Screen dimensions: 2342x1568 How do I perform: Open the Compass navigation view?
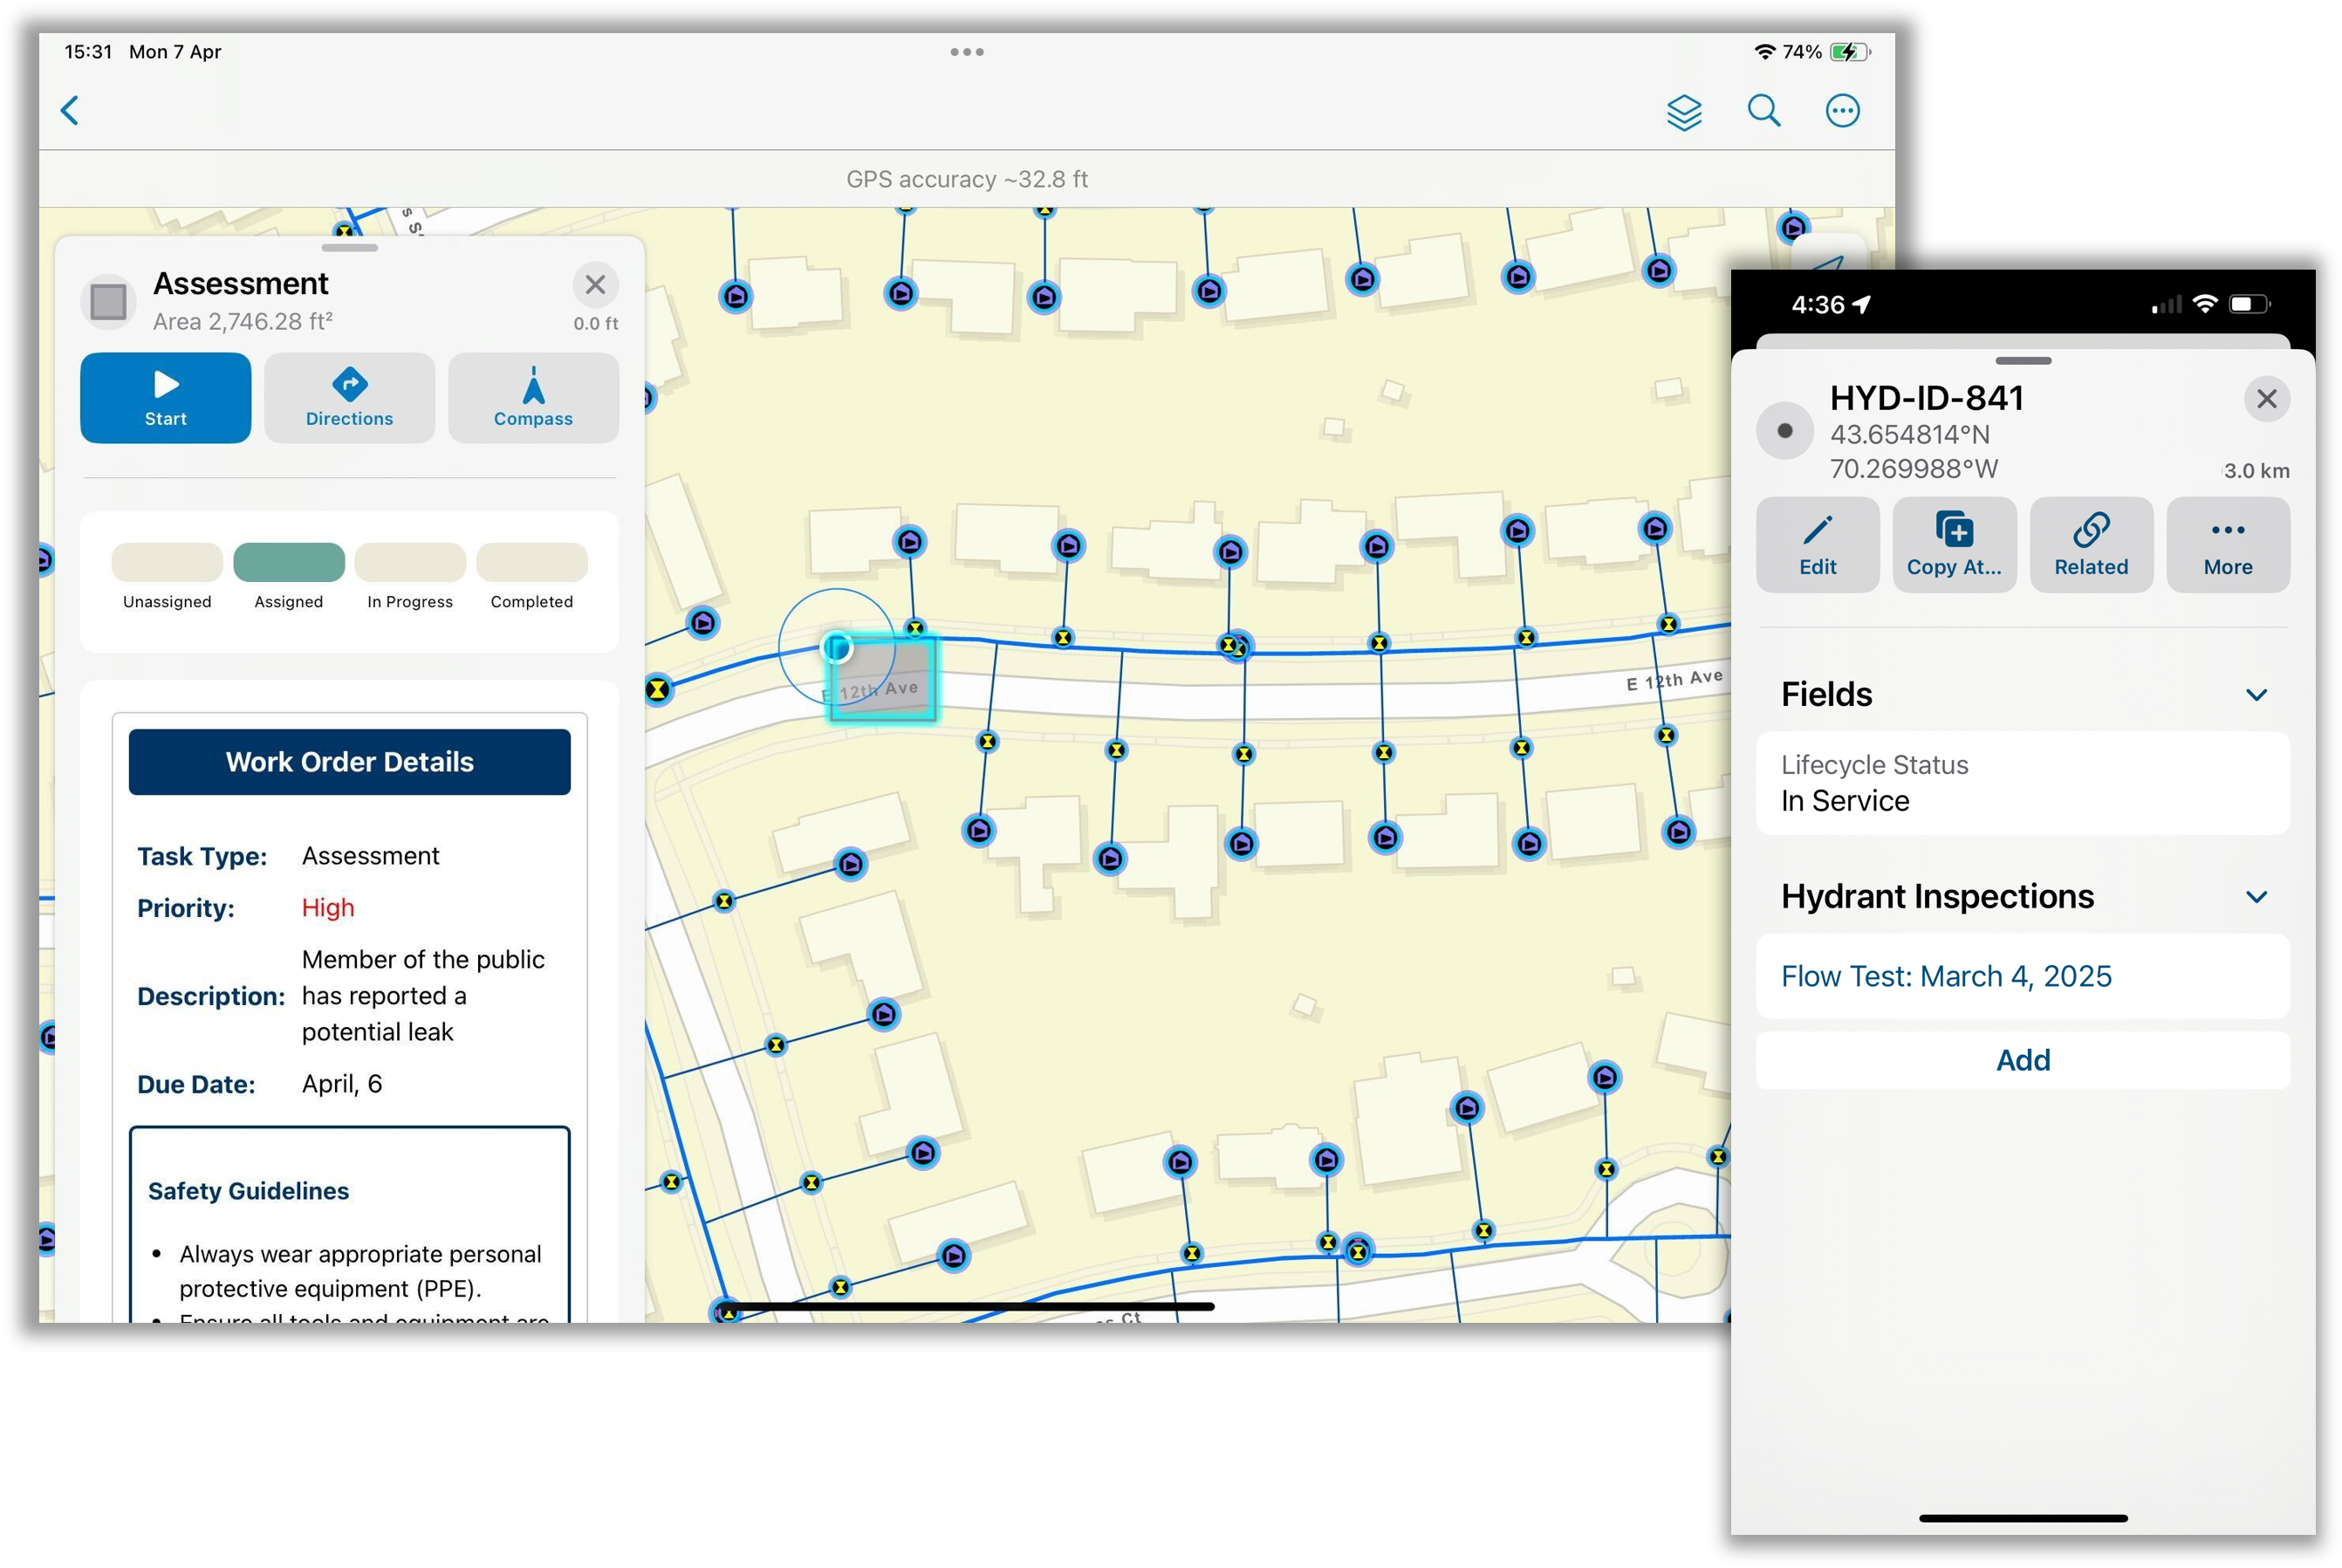pyautogui.click(x=533, y=397)
